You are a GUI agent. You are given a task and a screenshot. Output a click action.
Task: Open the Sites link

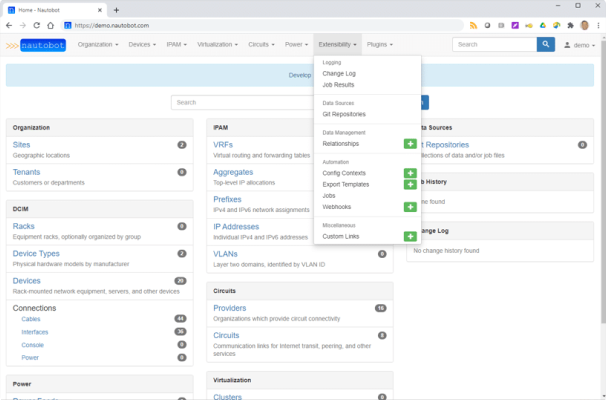click(21, 145)
